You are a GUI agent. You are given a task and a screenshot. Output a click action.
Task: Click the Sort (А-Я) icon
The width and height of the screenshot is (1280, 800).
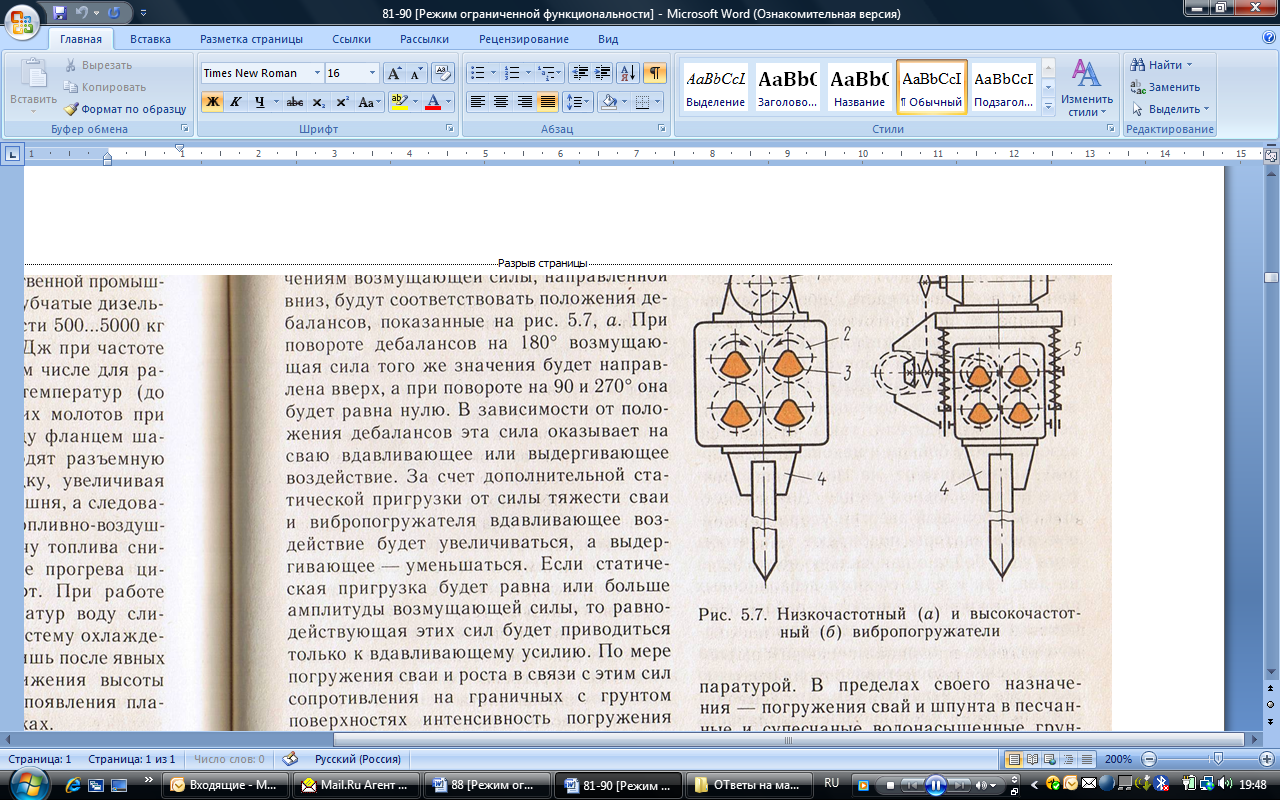tap(628, 73)
